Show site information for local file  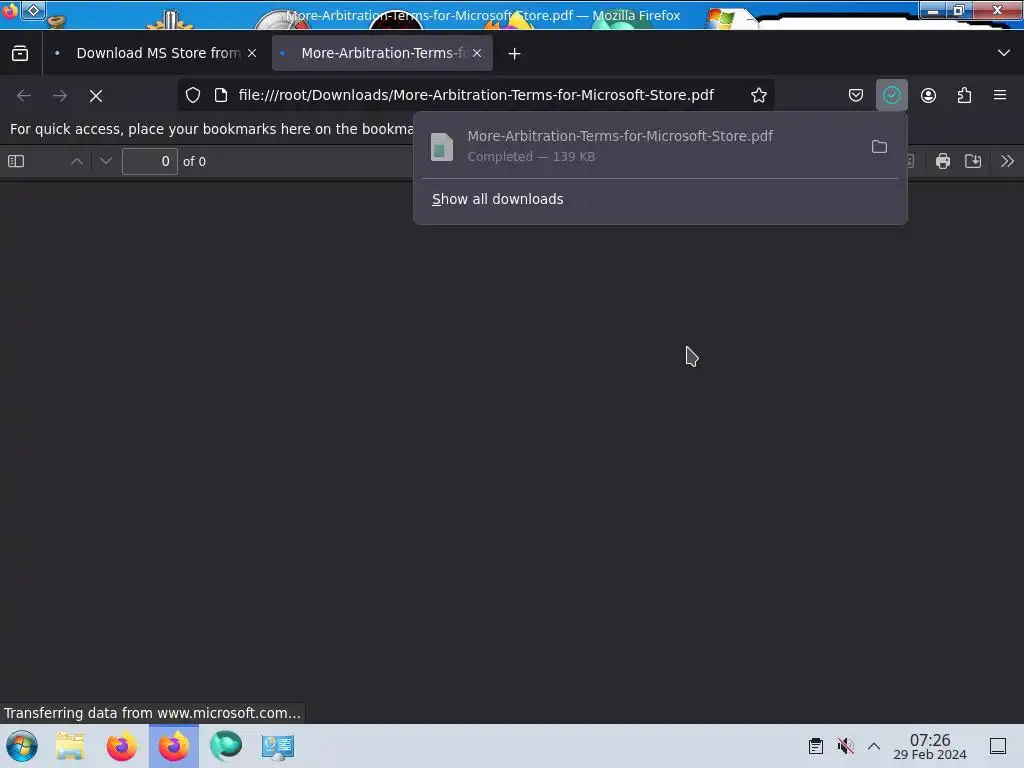tap(221, 95)
